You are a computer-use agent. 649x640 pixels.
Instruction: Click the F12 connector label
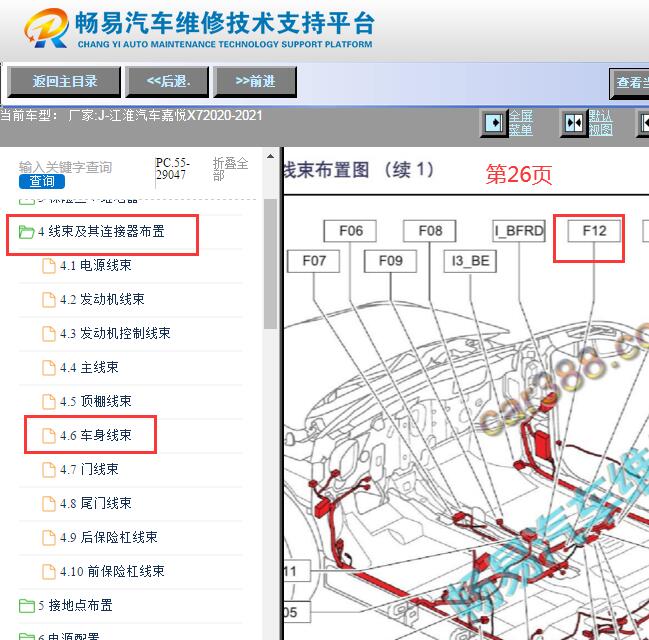pyautogui.click(x=594, y=231)
